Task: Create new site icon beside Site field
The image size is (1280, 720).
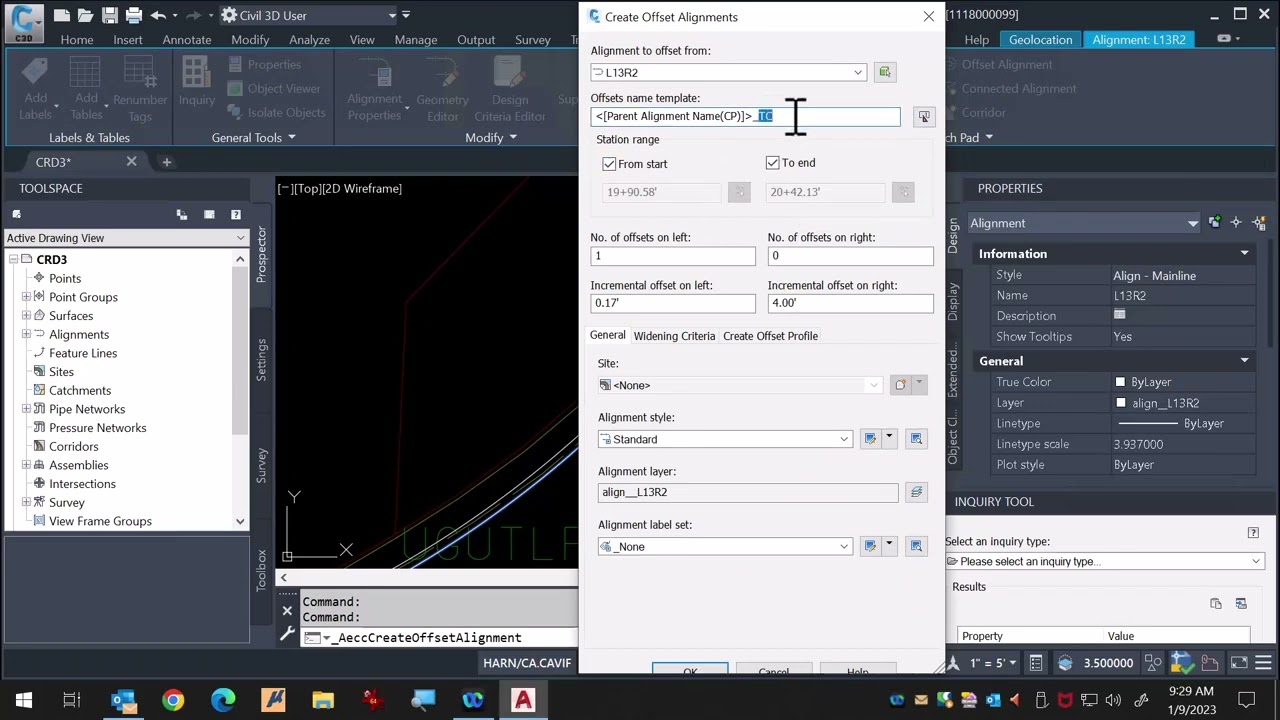Action: tap(900, 385)
